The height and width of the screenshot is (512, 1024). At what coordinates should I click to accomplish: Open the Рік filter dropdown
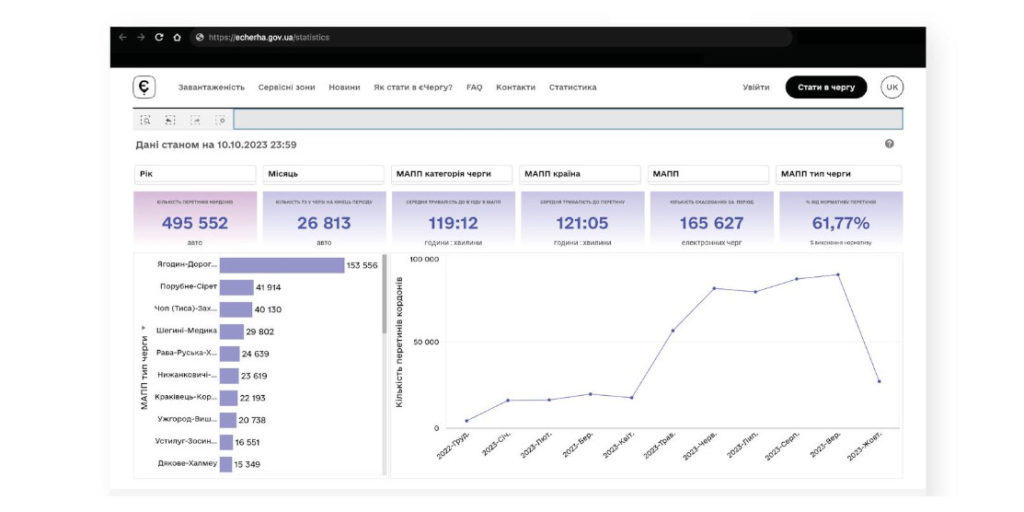(x=196, y=174)
